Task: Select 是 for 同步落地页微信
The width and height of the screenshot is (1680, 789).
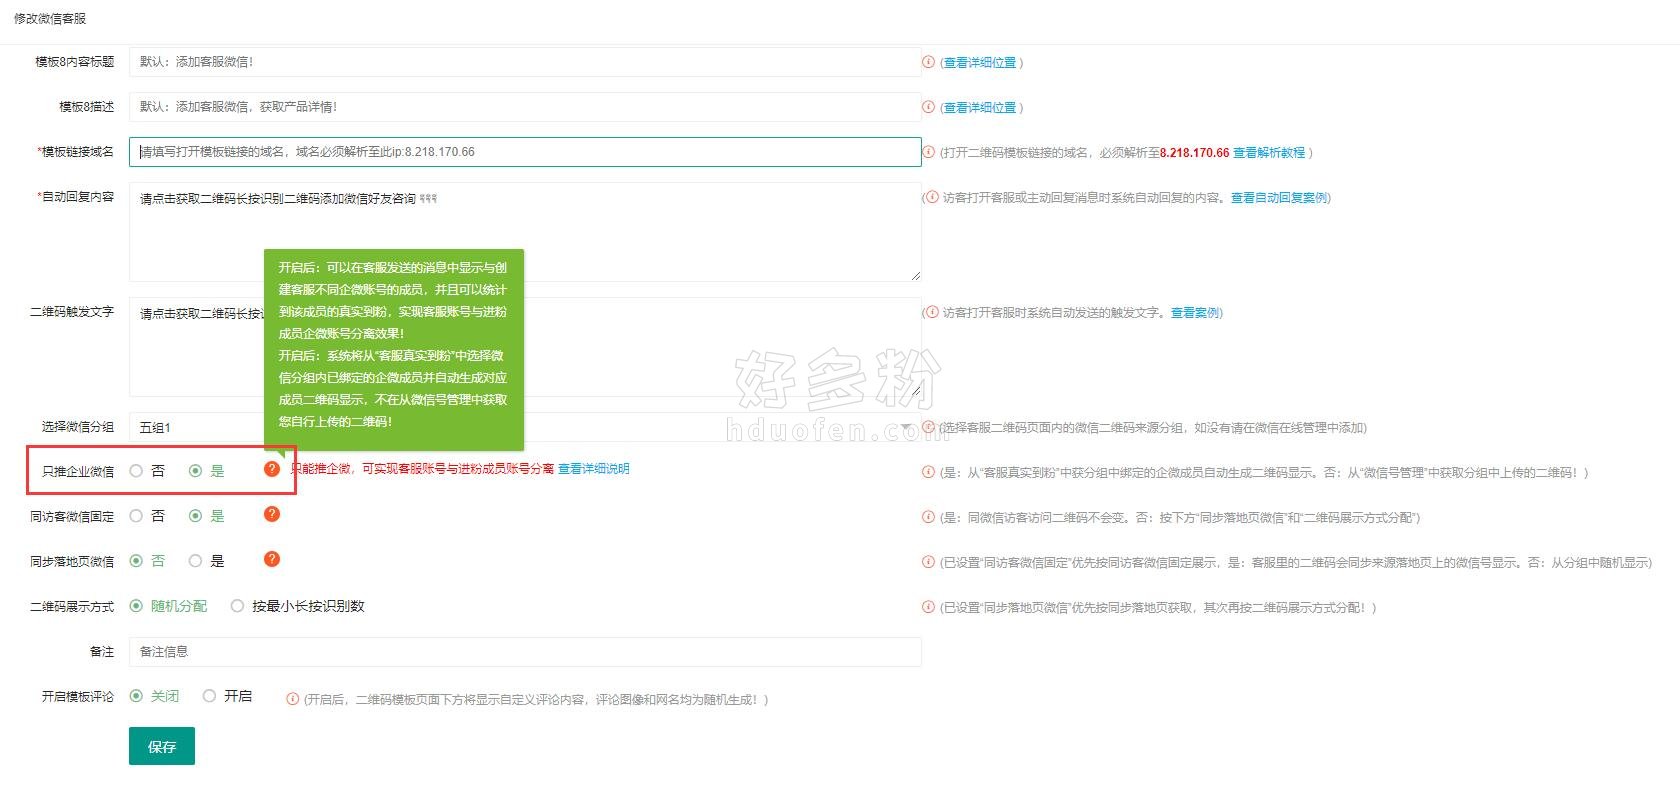Action: point(196,561)
